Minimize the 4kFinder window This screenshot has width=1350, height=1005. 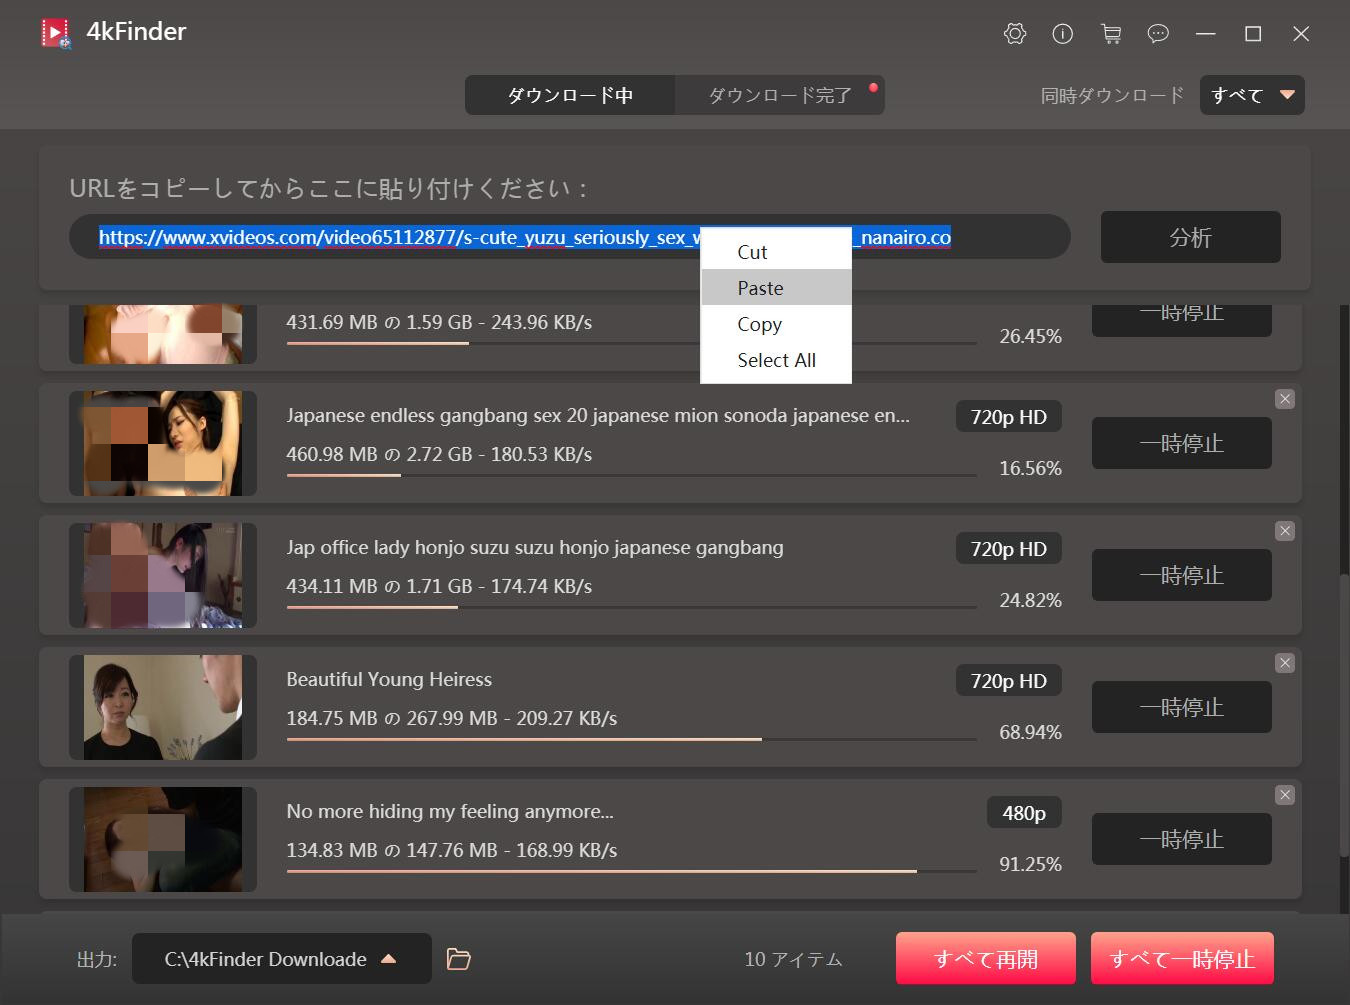click(x=1206, y=34)
